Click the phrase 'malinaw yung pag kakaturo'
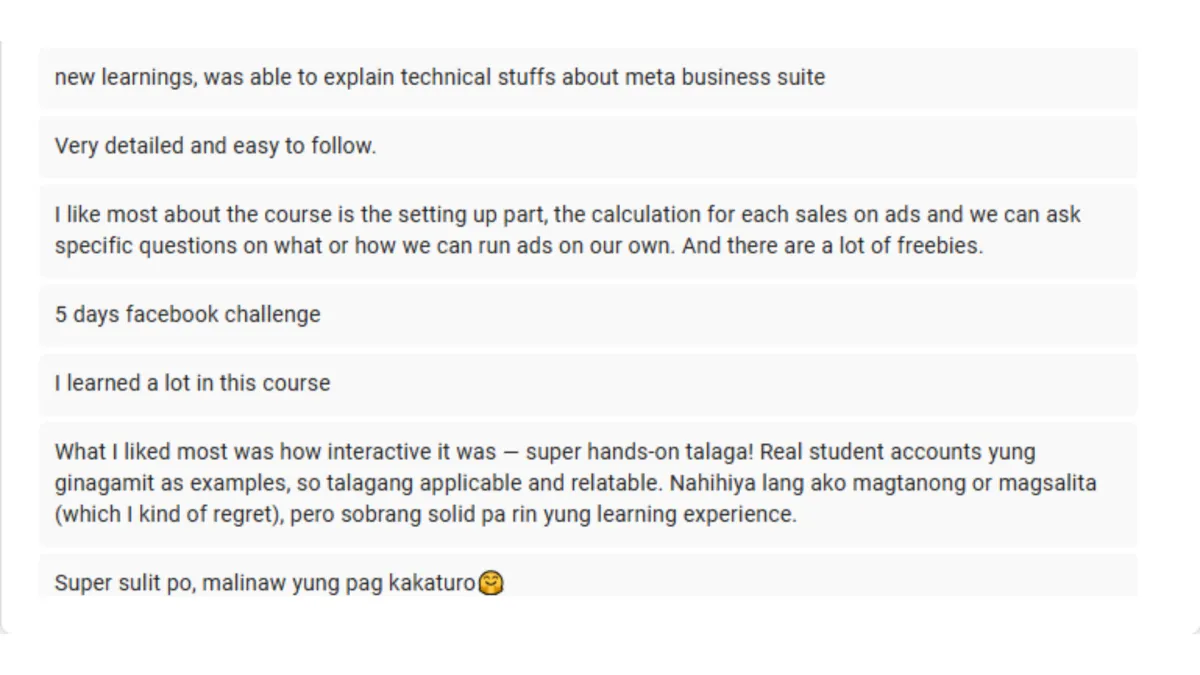The height and width of the screenshot is (675, 1200). click(x=338, y=583)
